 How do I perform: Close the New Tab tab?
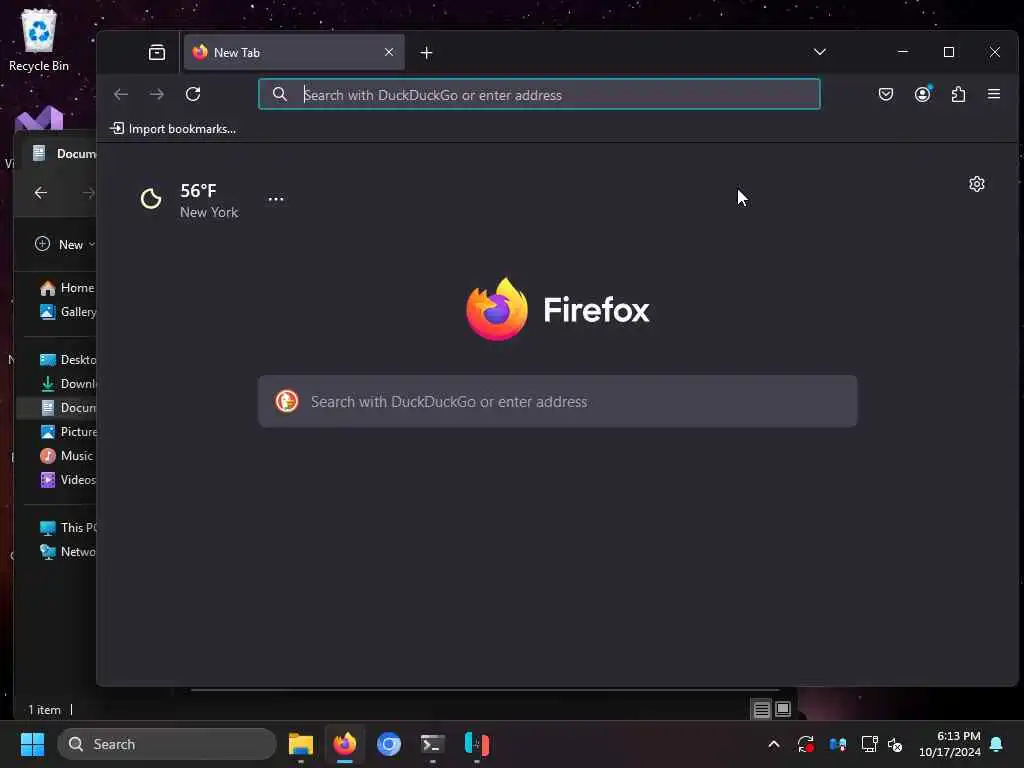(389, 52)
